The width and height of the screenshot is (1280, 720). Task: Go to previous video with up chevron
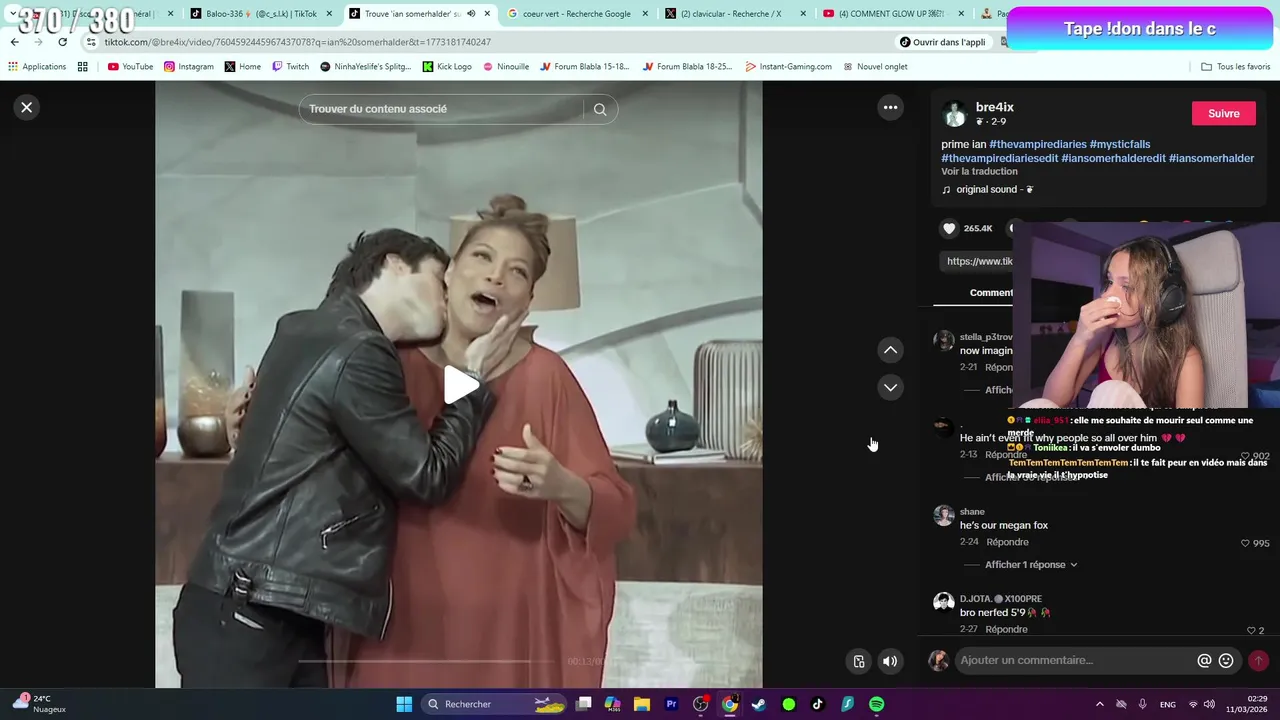(x=890, y=350)
